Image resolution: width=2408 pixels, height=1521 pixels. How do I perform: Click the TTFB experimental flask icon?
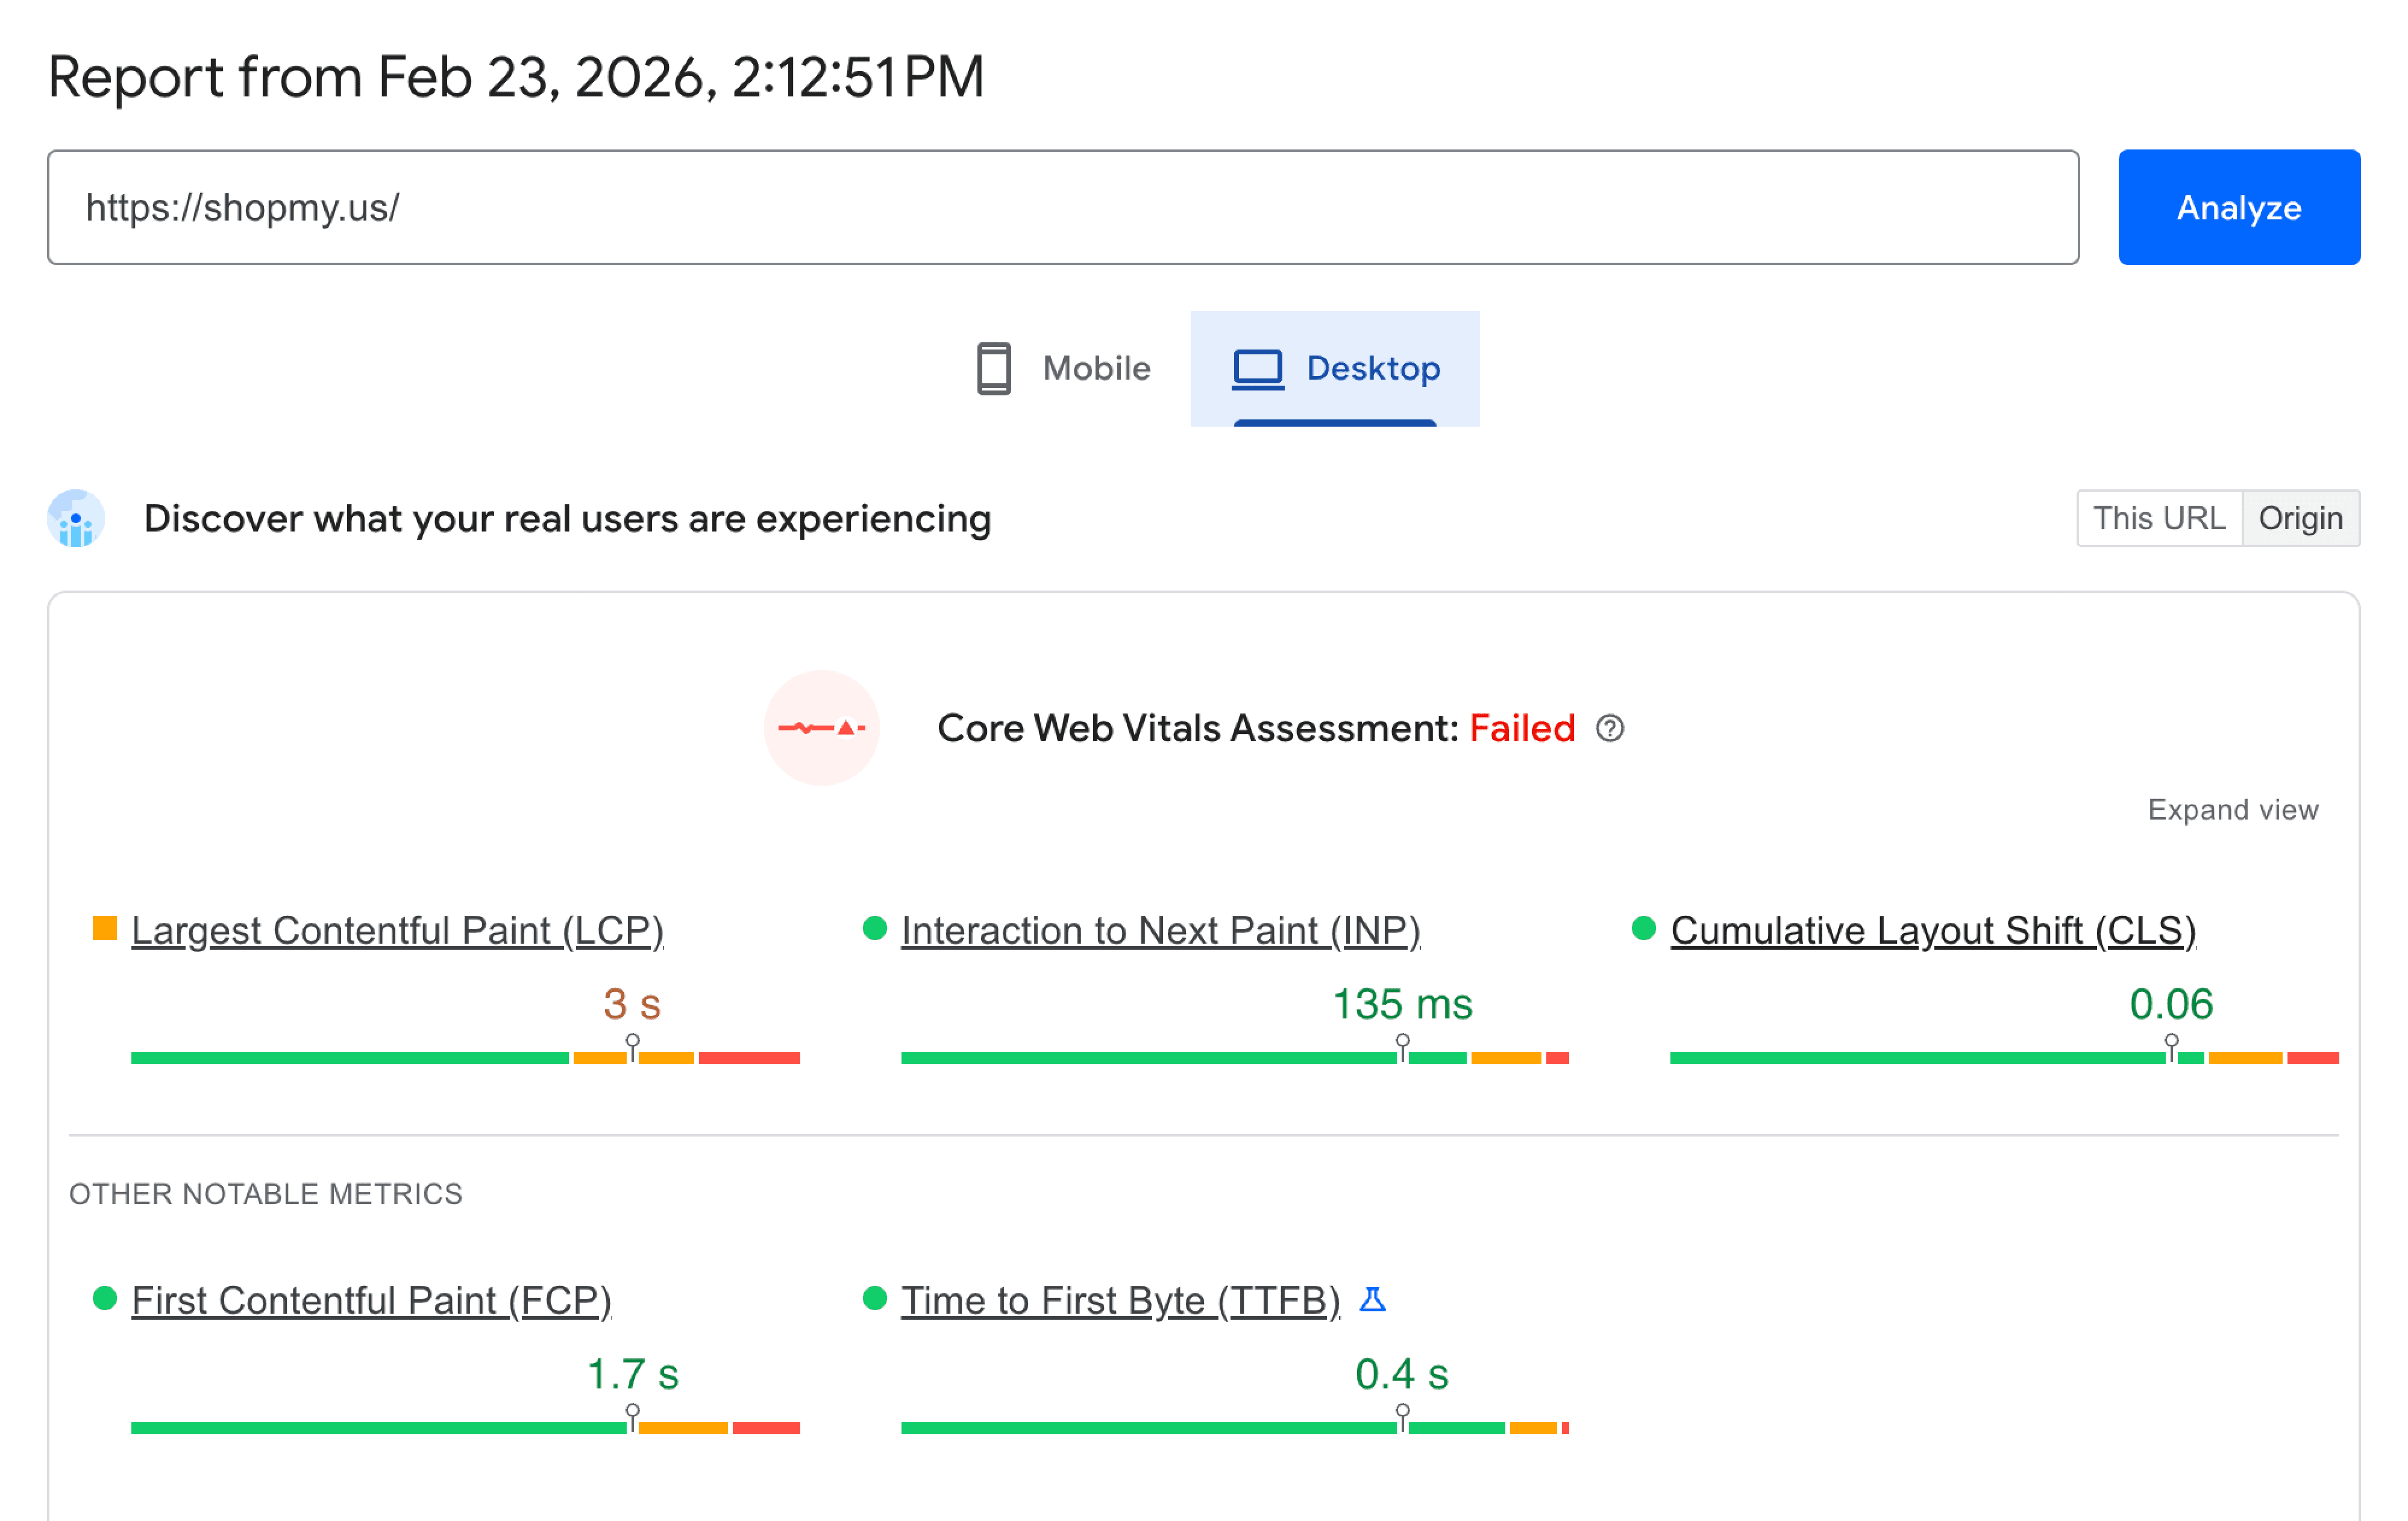coord(1372,1299)
